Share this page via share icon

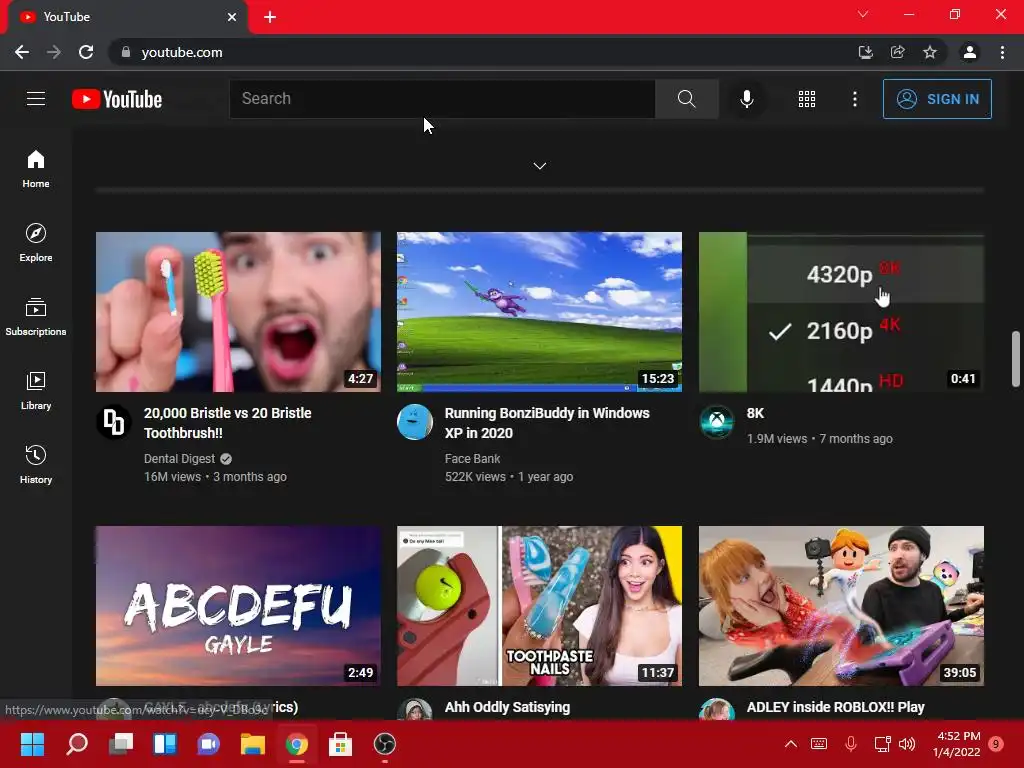click(x=897, y=52)
